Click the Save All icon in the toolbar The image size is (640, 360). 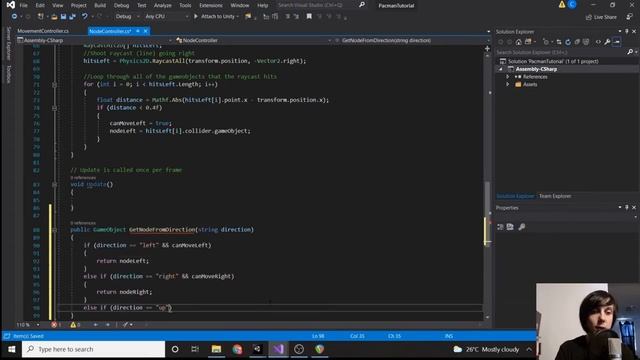coord(72,16)
